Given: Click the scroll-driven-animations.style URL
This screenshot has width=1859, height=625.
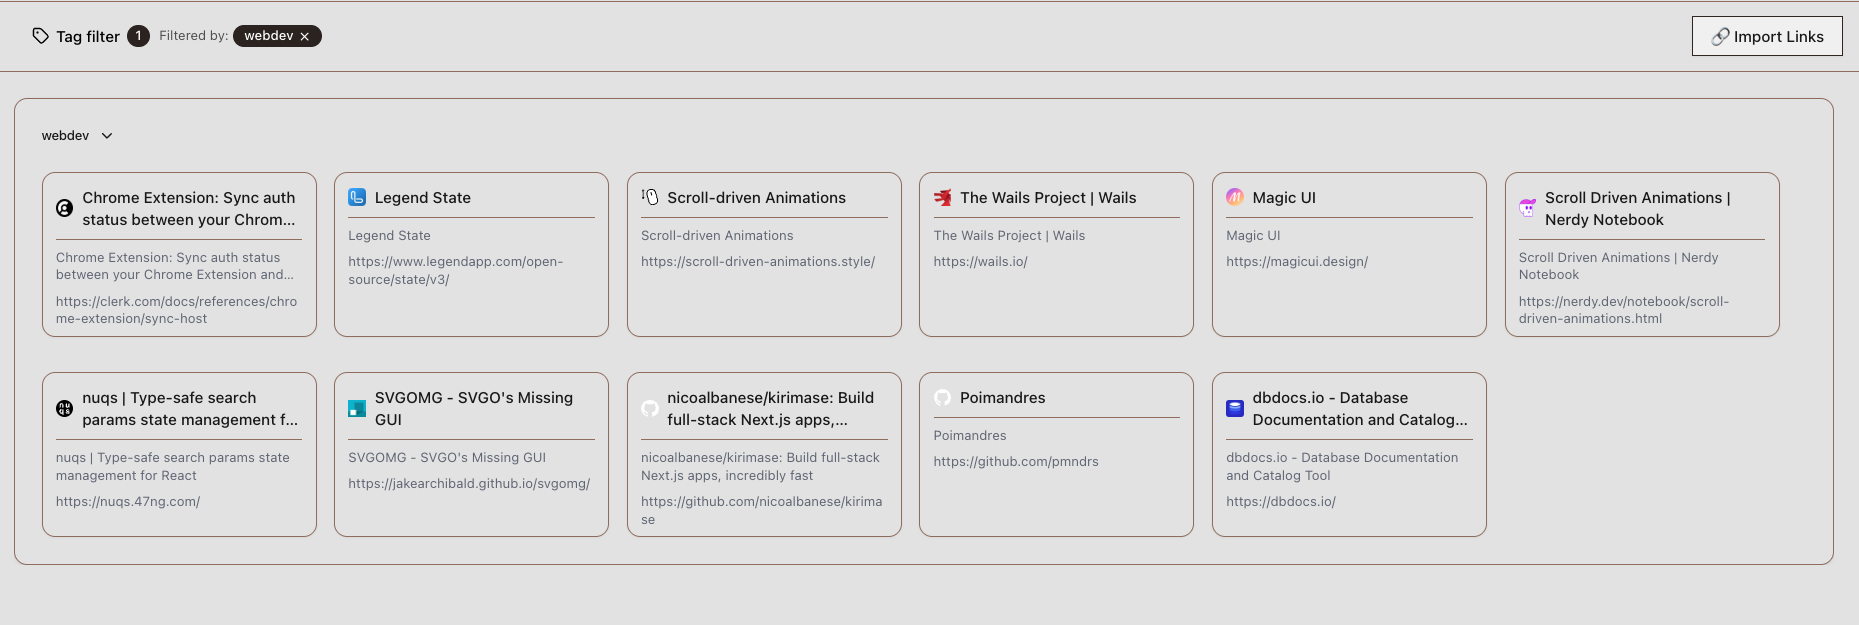Looking at the screenshot, I should [x=758, y=262].
